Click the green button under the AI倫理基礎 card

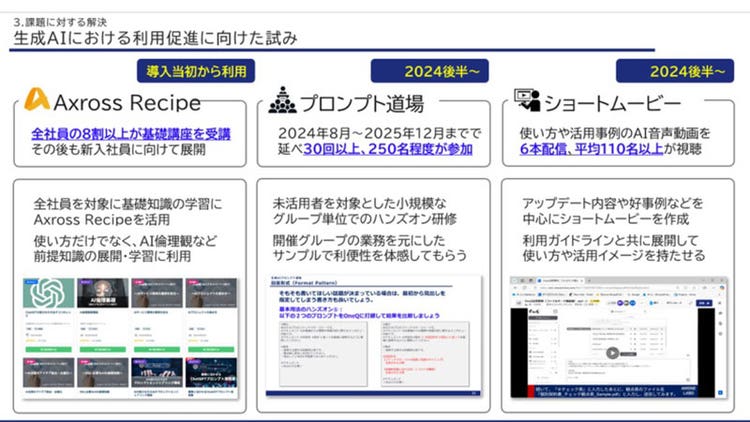103,350
